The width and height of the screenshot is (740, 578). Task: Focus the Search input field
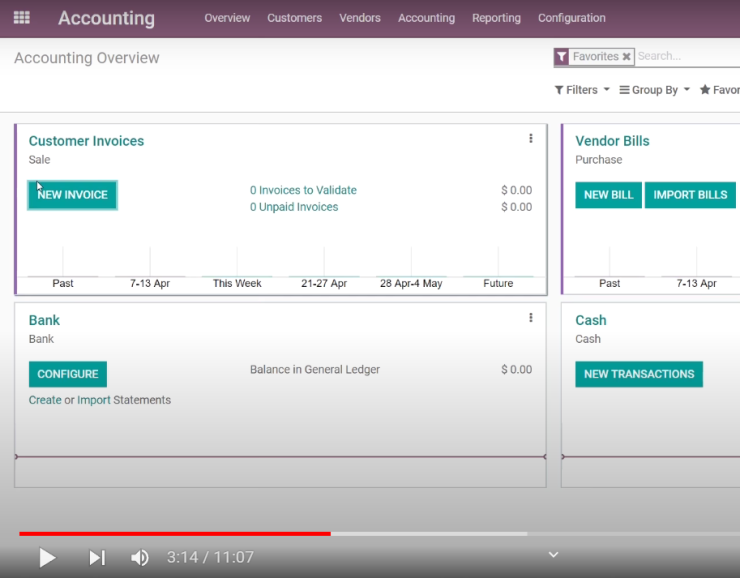click(688, 56)
